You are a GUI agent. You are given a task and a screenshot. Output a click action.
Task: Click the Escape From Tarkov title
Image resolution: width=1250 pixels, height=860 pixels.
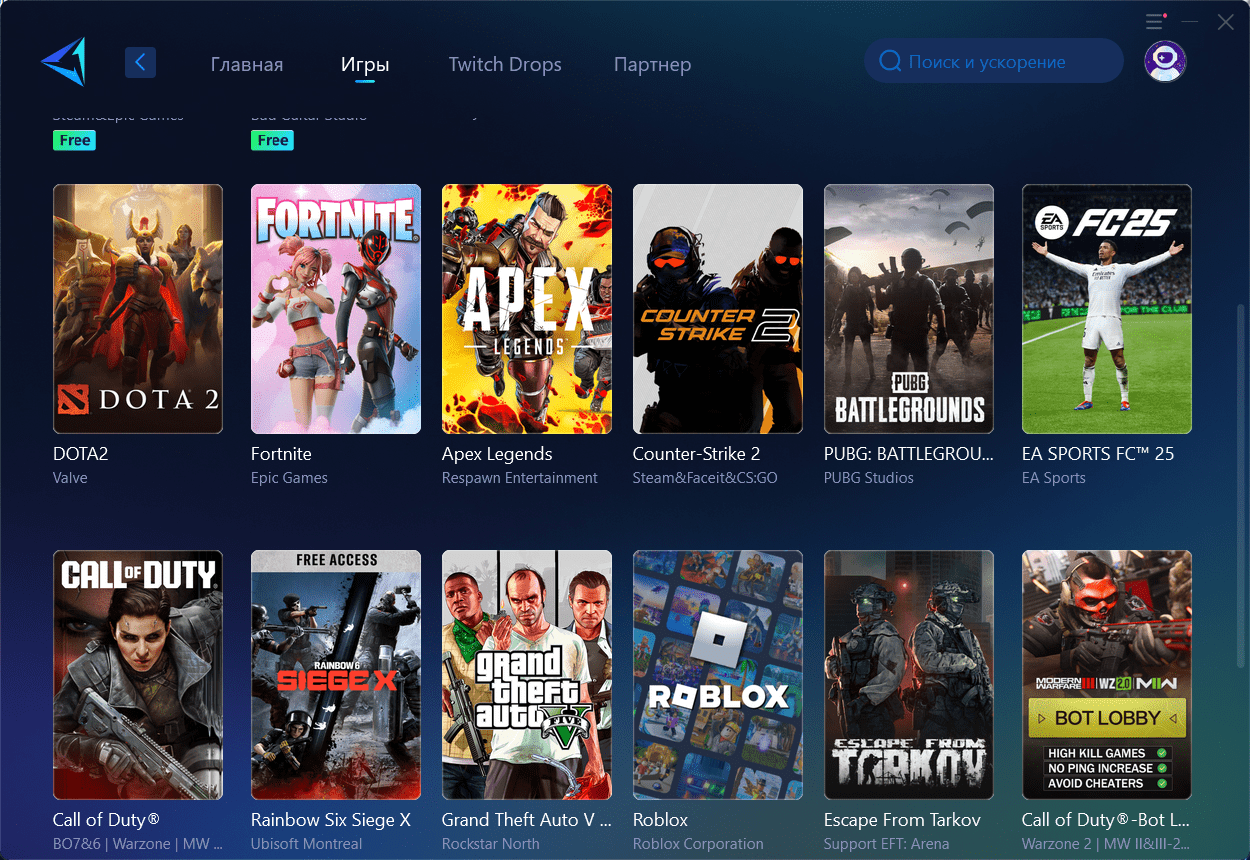click(x=902, y=820)
